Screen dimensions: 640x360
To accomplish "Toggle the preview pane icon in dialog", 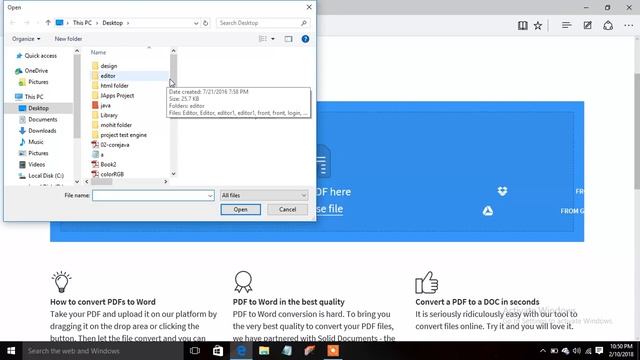I will click(288, 39).
